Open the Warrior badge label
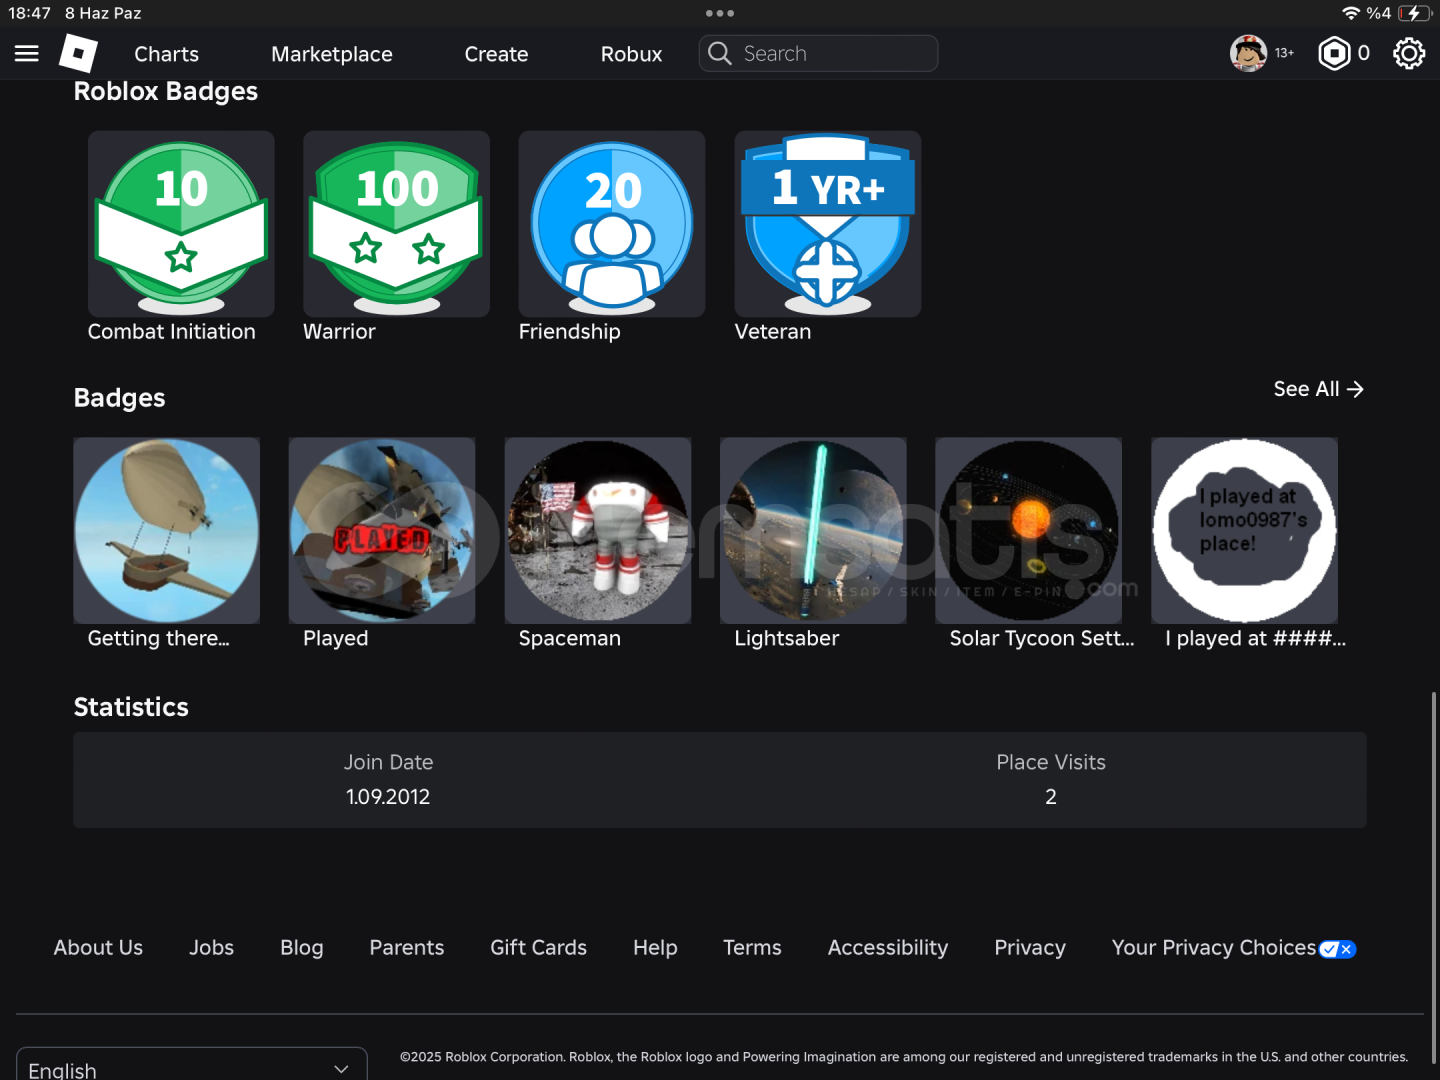Viewport: 1440px width, 1080px height. 339,332
